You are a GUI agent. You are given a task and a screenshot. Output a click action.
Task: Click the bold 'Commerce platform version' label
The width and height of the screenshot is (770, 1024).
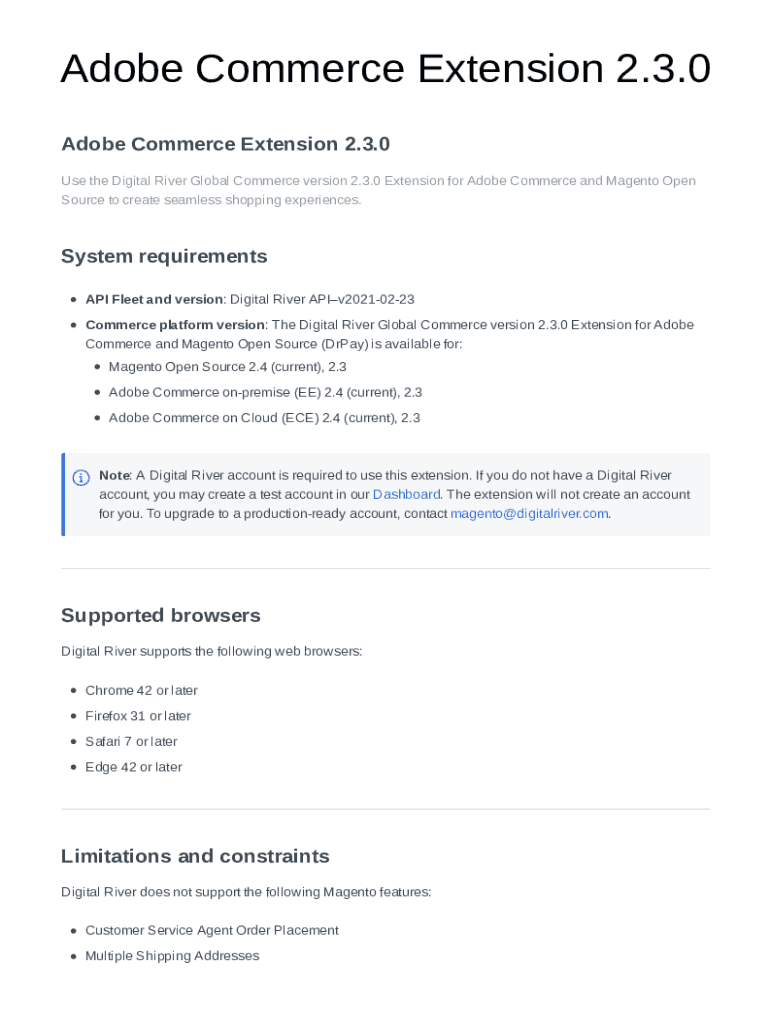175,325
